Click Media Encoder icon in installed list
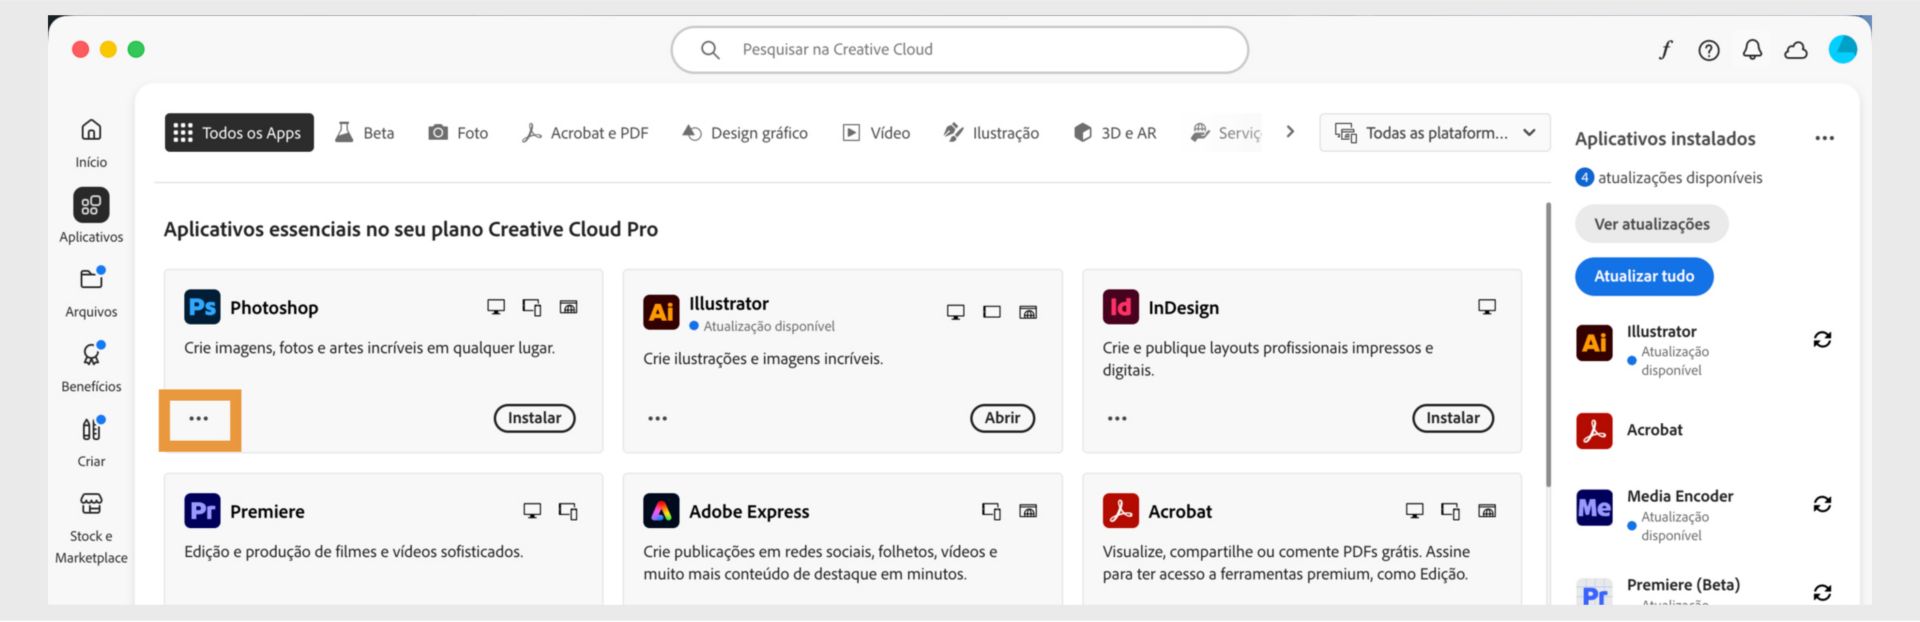This screenshot has width=1920, height=622. click(1594, 508)
